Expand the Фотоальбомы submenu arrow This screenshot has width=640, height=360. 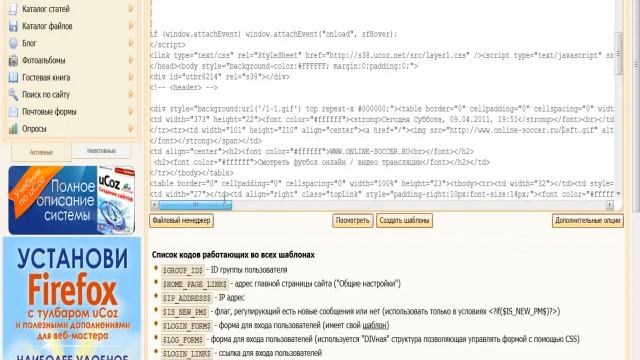[131, 60]
